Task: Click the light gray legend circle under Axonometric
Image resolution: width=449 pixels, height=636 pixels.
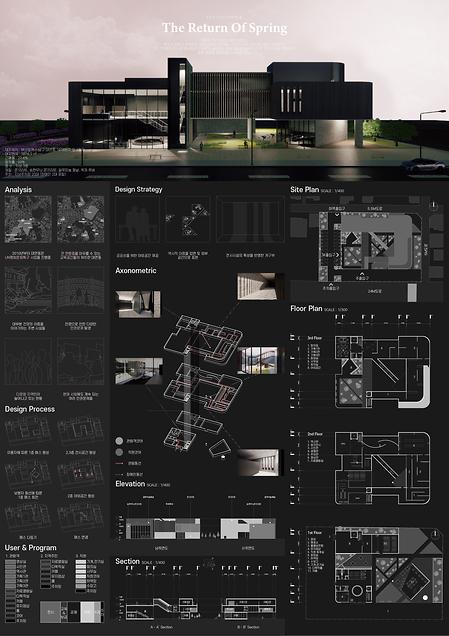Action: (119, 440)
